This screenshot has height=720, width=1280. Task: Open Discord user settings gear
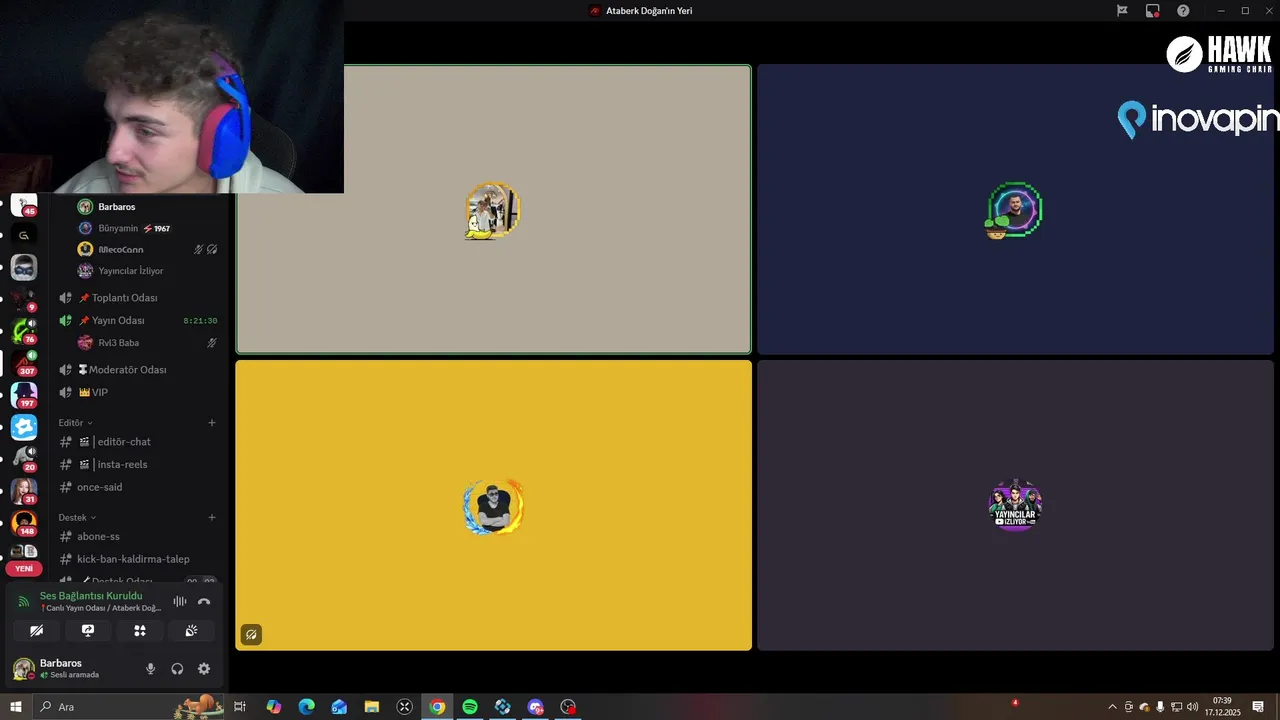coord(204,669)
